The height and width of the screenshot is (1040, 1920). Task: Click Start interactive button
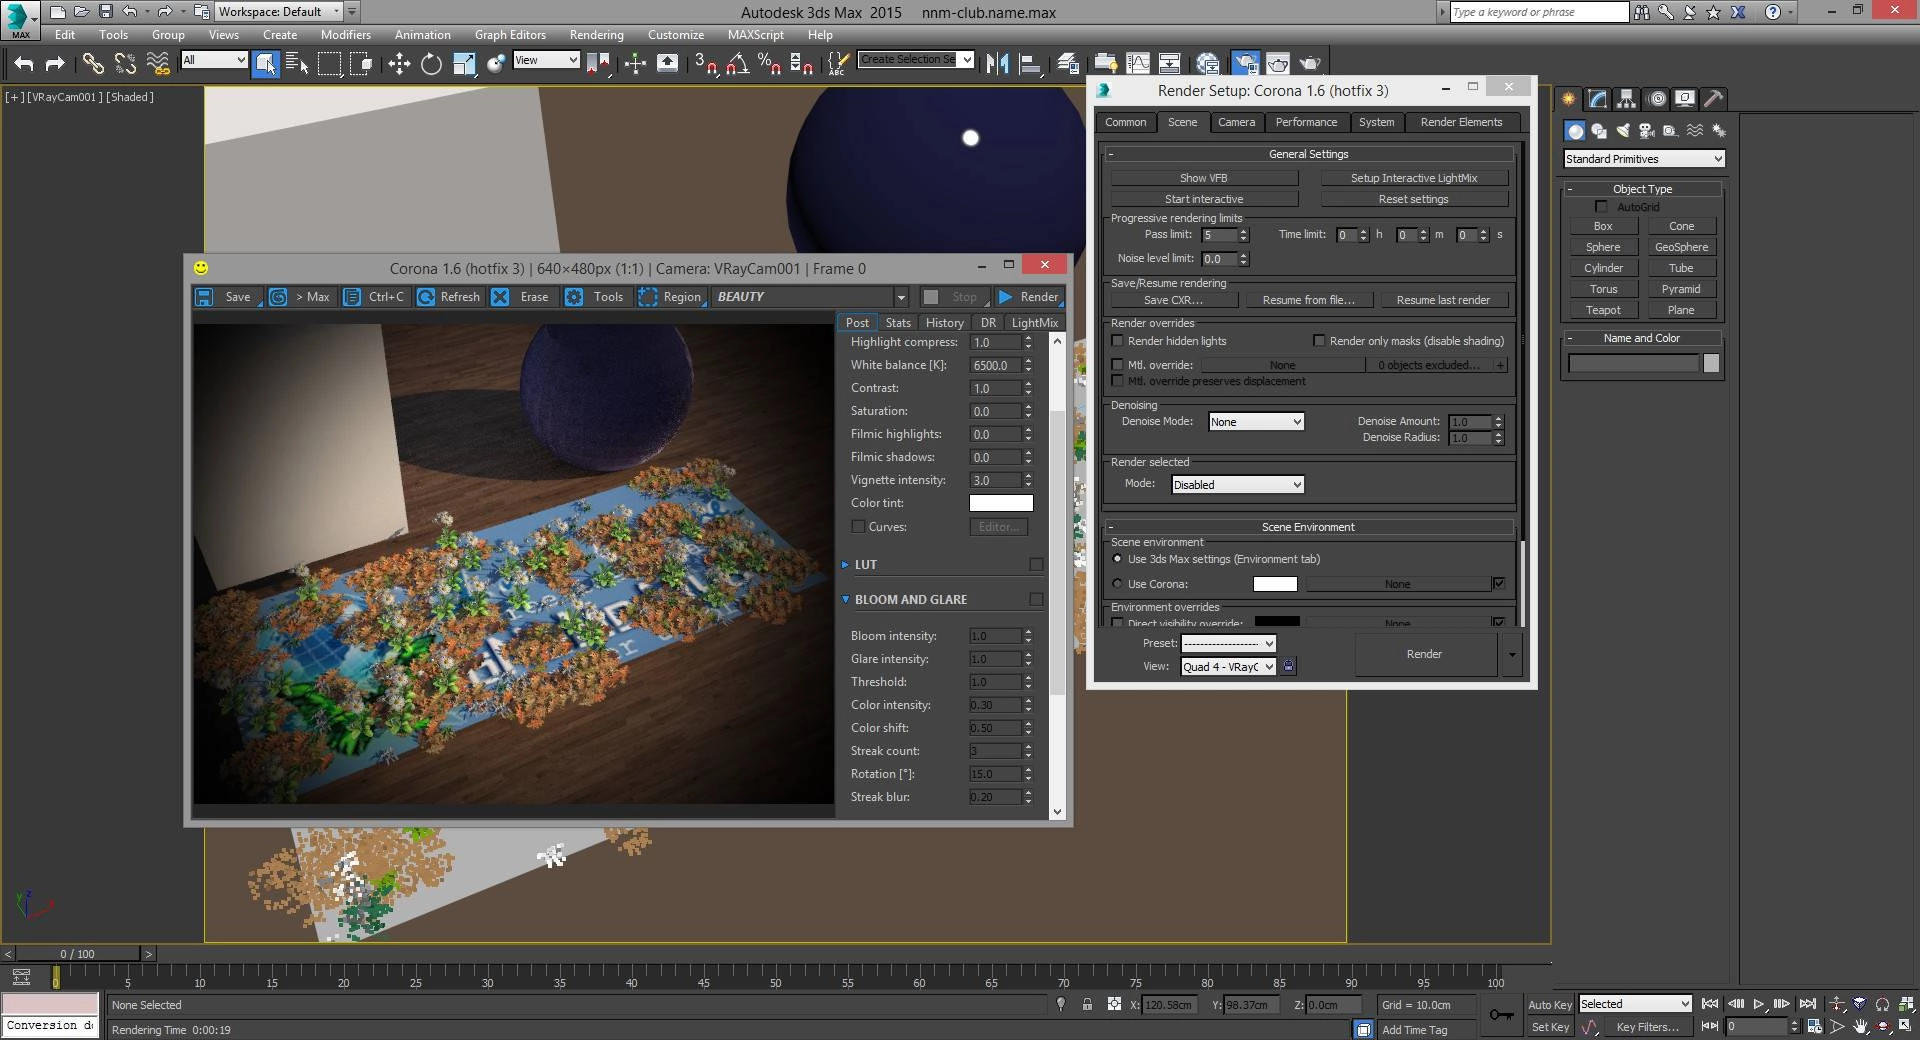click(x=1204, y=199)
